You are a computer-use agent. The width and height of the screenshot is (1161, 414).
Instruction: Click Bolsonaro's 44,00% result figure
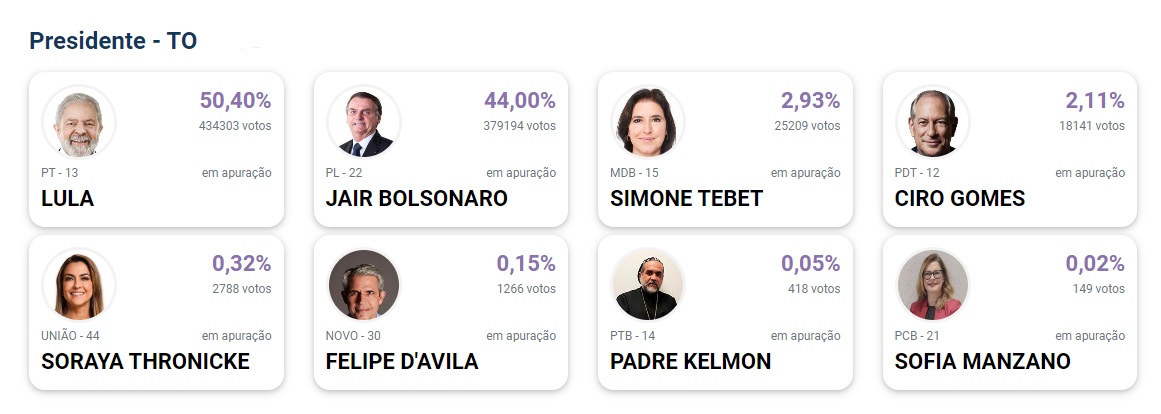click(x=520, y=100)
